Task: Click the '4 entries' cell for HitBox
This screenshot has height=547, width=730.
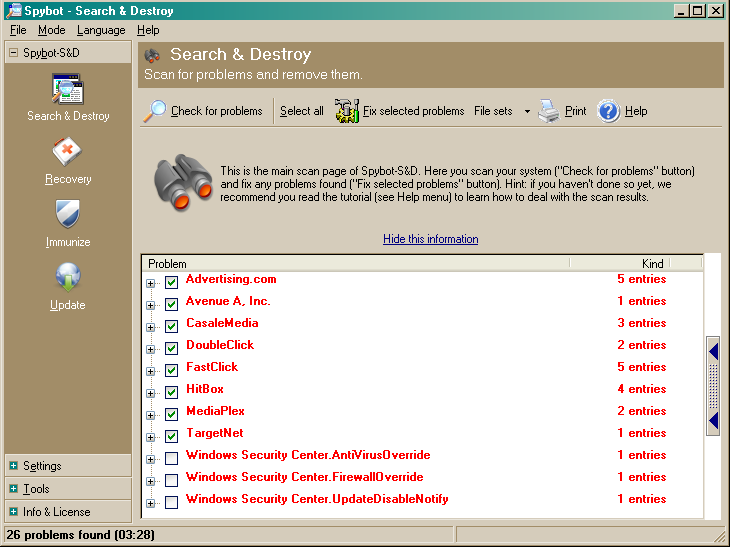Action: point(642,389)
